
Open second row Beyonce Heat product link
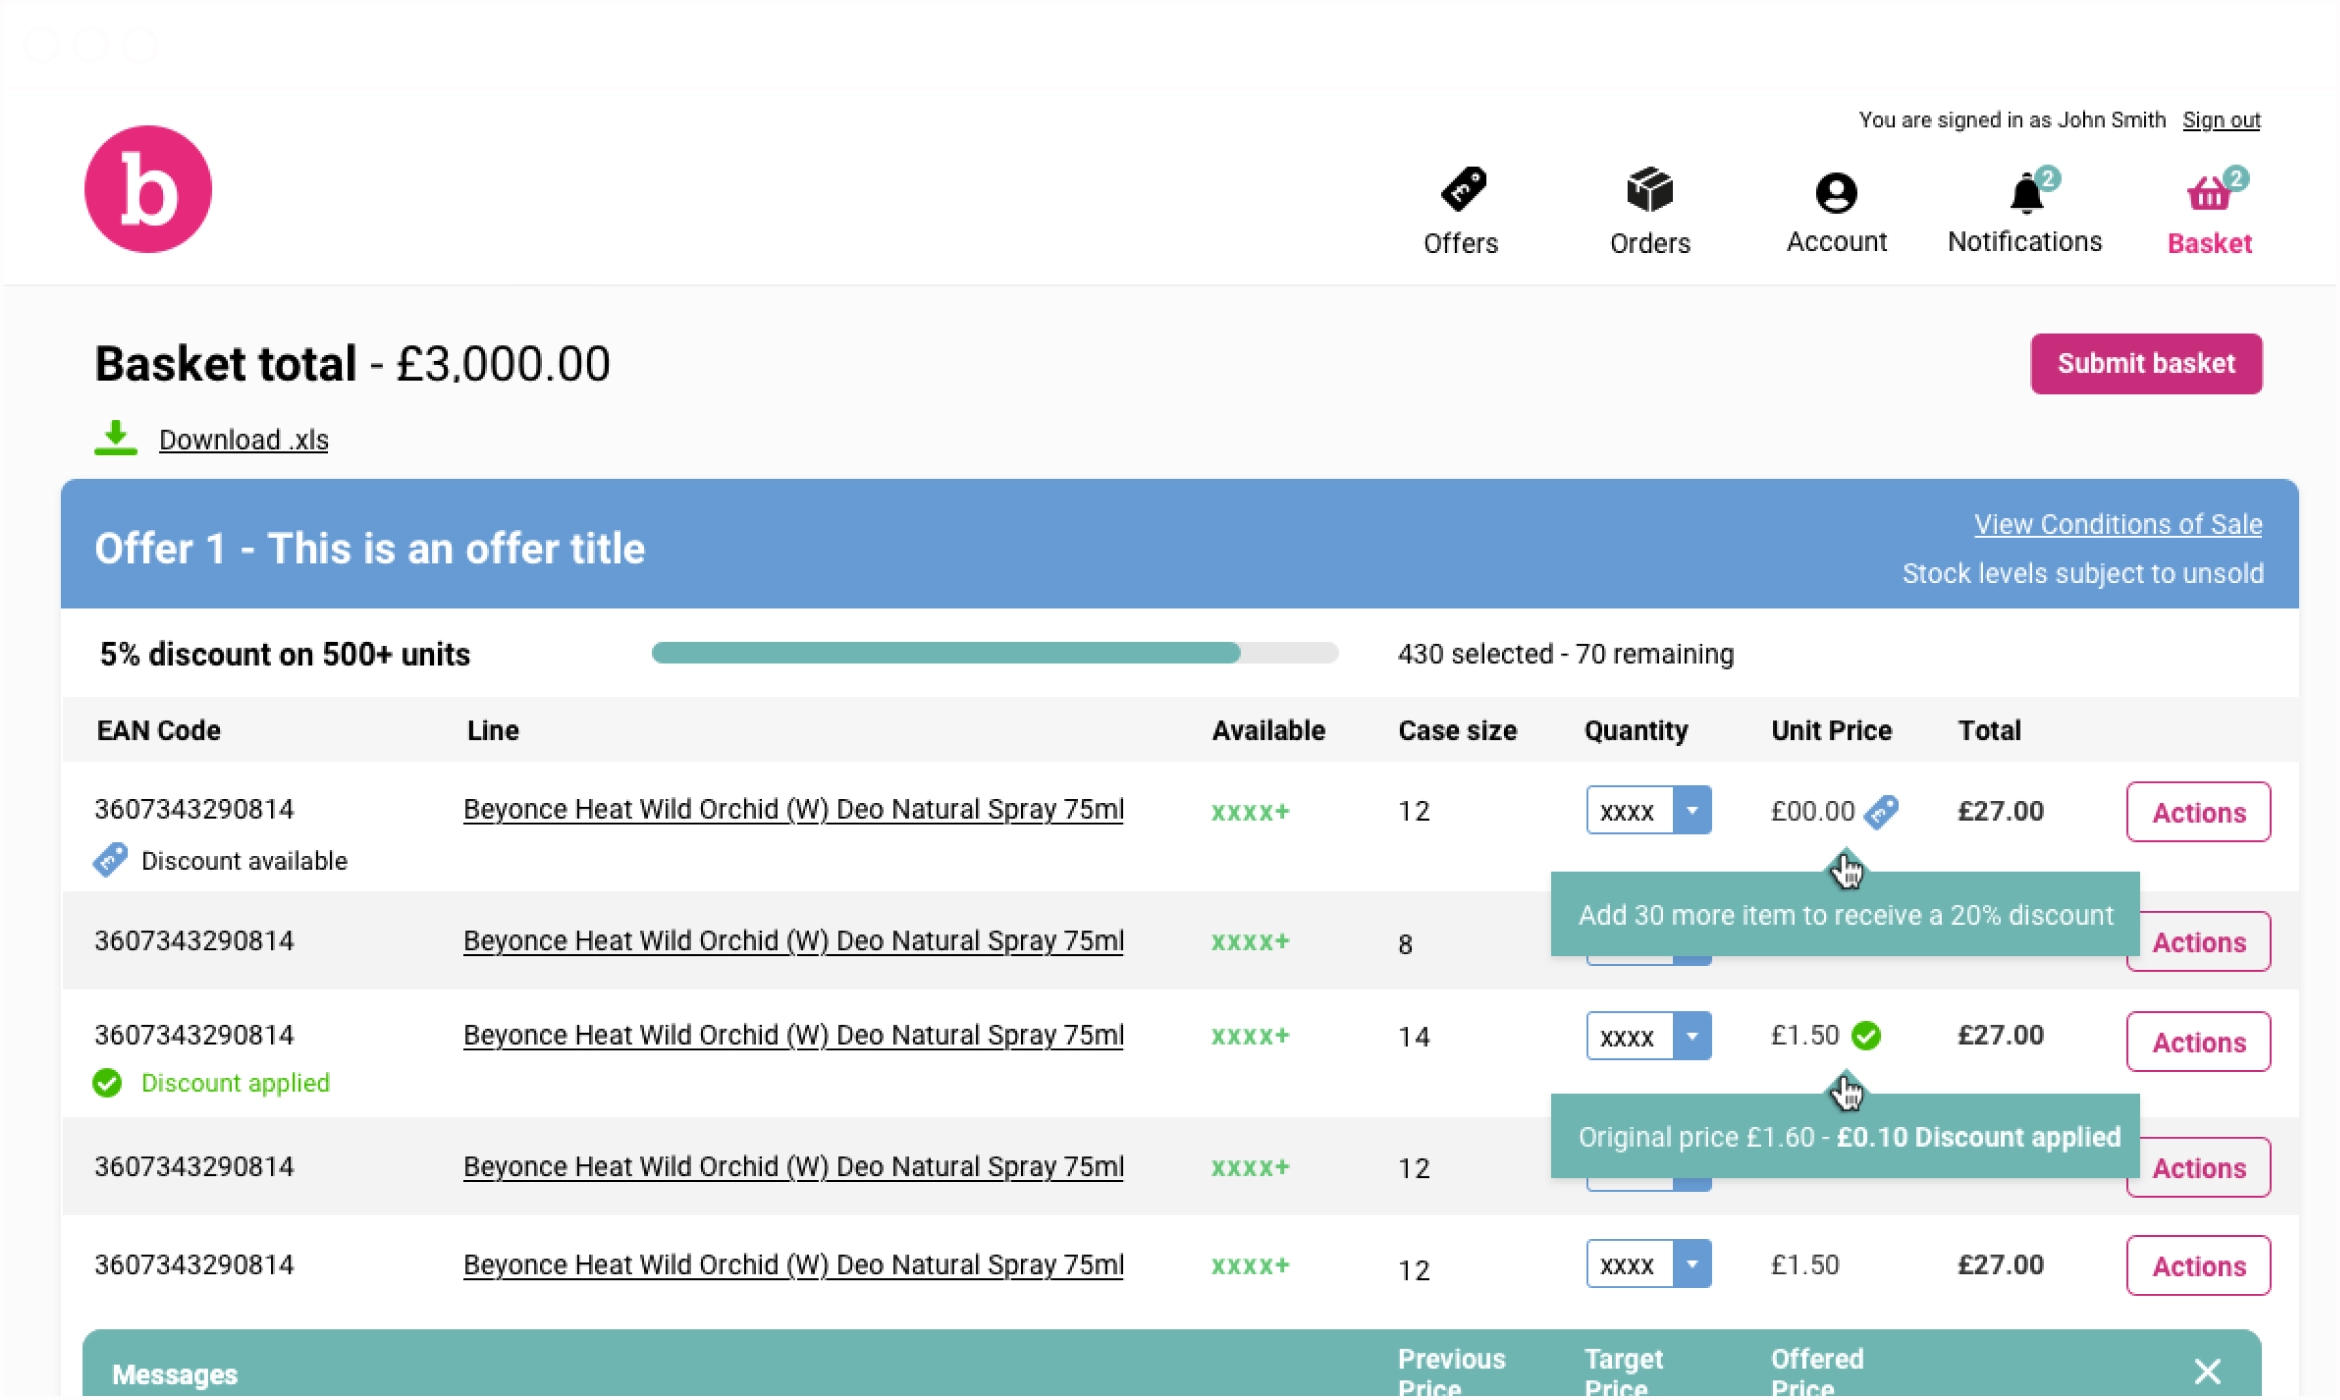(793, 942)
